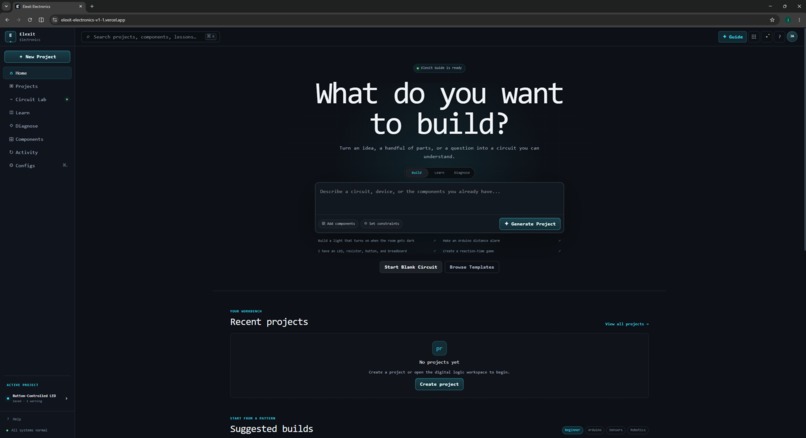Click the expand fullscreen icon in top bar
806x438 pixels.
[767, 36]
